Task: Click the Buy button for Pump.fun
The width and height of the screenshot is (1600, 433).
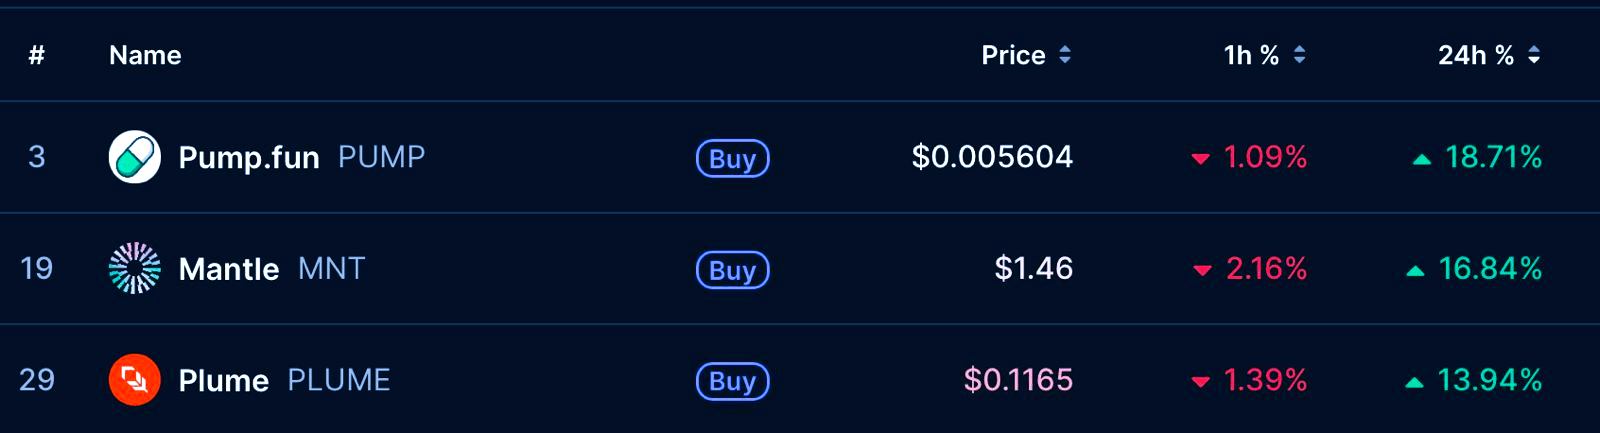Action: pos(732,158)
